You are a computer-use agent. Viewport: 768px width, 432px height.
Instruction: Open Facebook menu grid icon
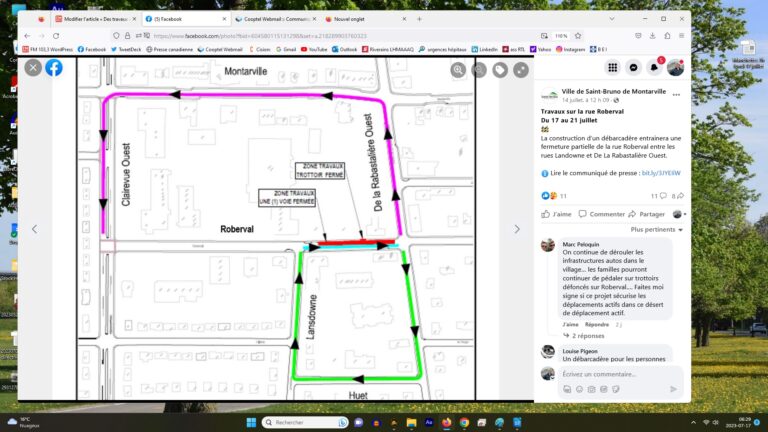click(612, 67)
